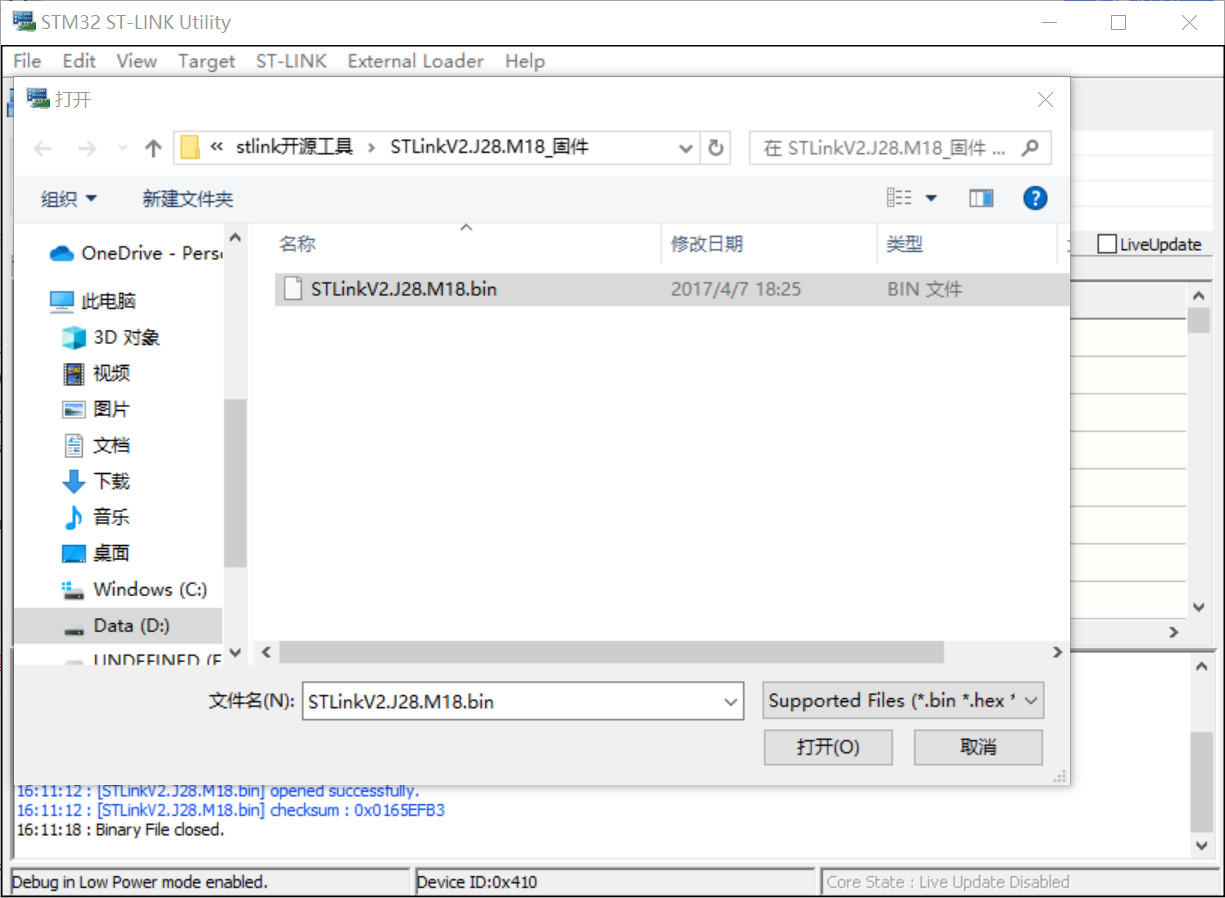Screen dimensions: 1225x898
Task: Click 新建文件夹 button
Action: (x=188, y=199)
